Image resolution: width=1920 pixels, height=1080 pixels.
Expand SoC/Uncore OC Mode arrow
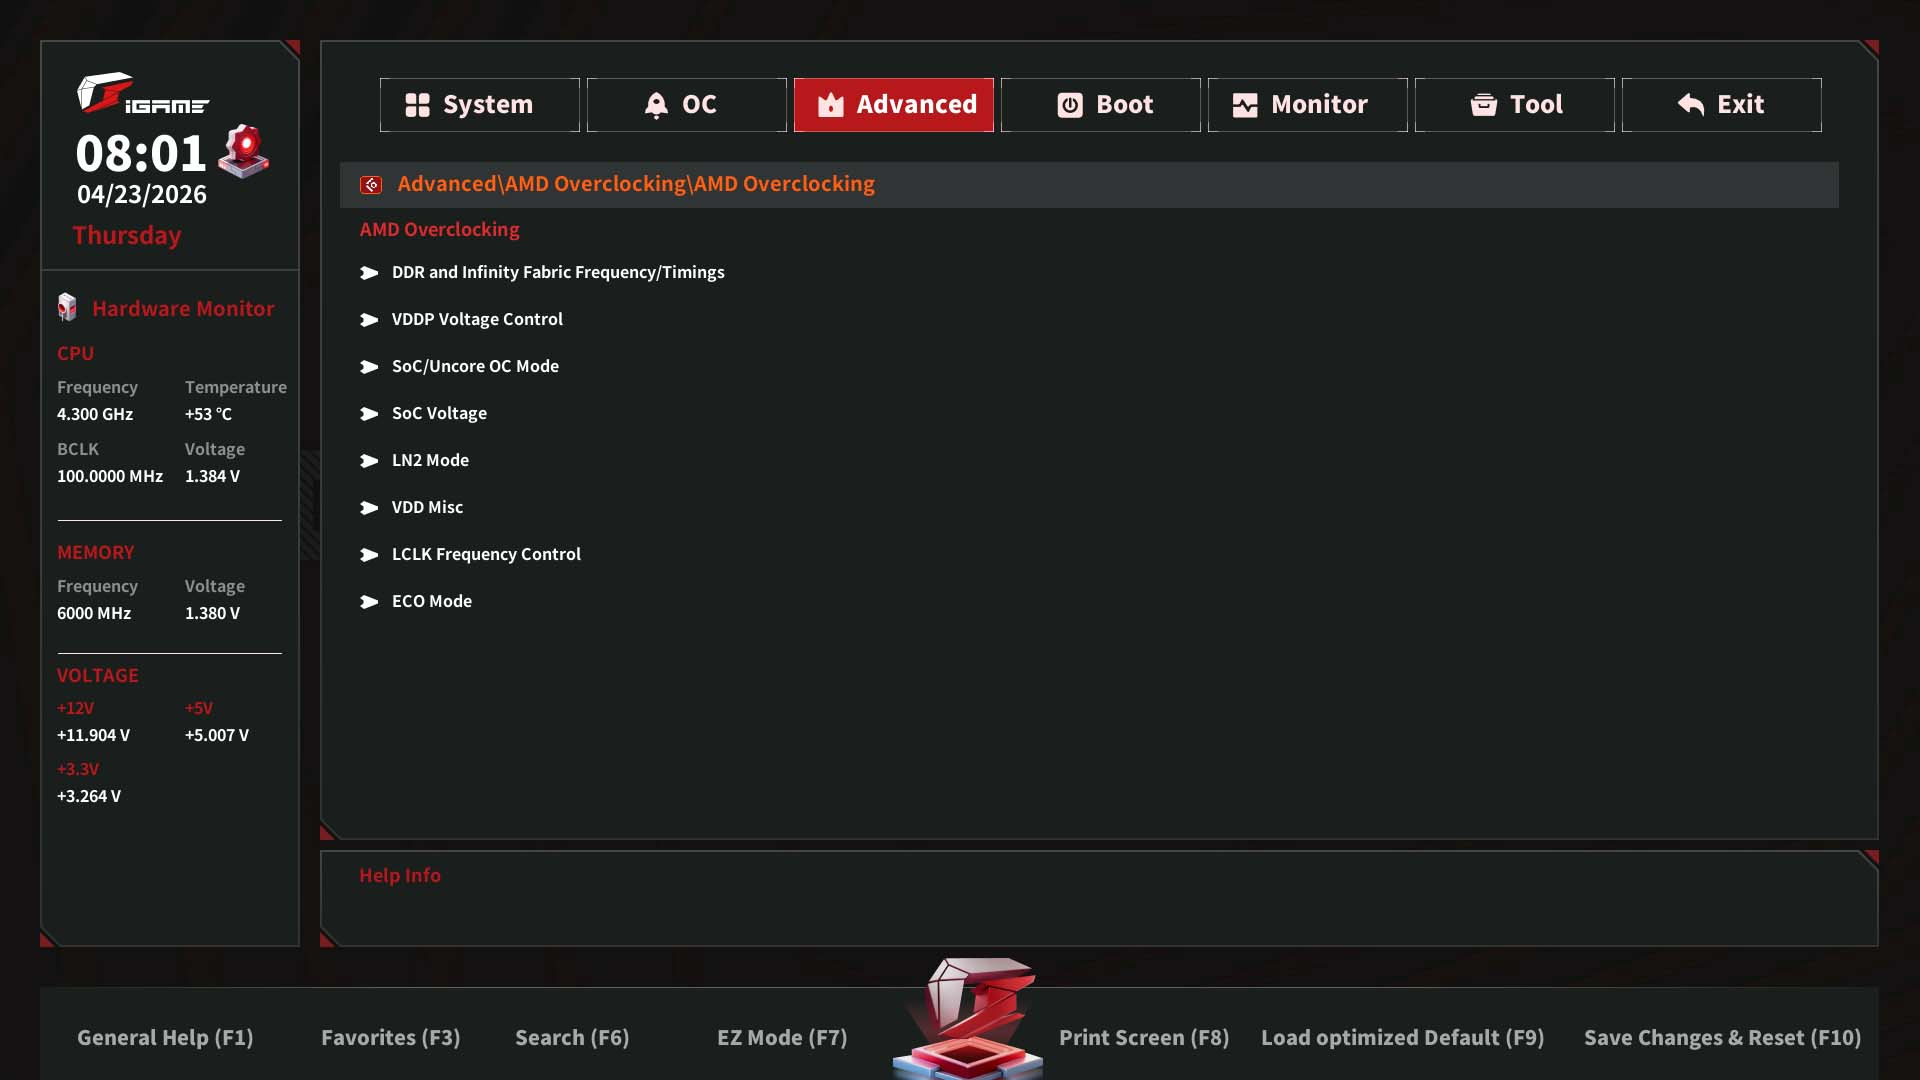tap(369, 367)
